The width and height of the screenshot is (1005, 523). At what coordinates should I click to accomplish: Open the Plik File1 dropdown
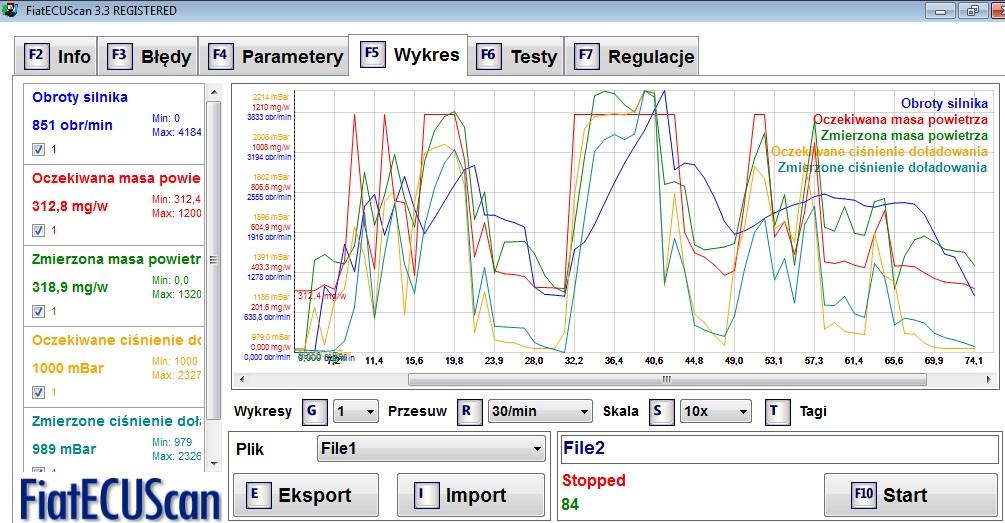pos(431,449)
